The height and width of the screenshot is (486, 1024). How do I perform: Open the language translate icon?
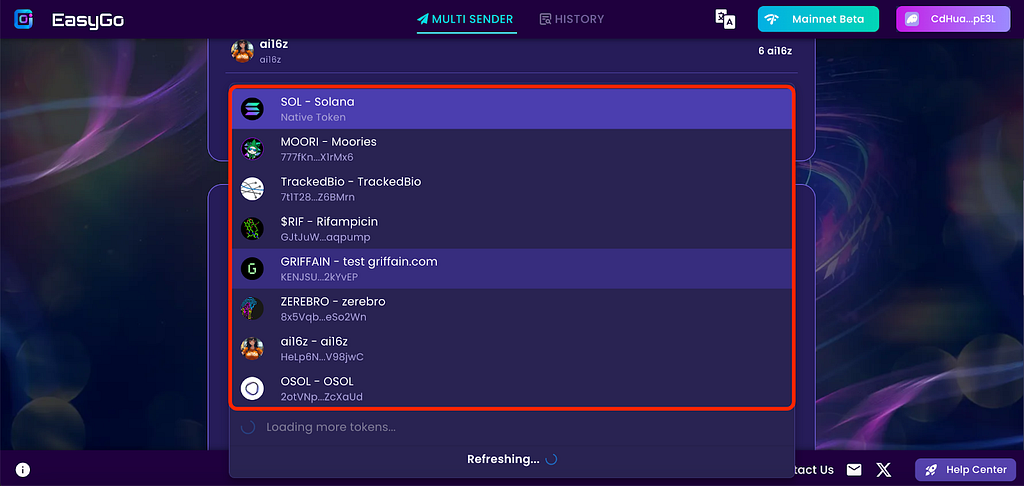(x=726, y=19)
